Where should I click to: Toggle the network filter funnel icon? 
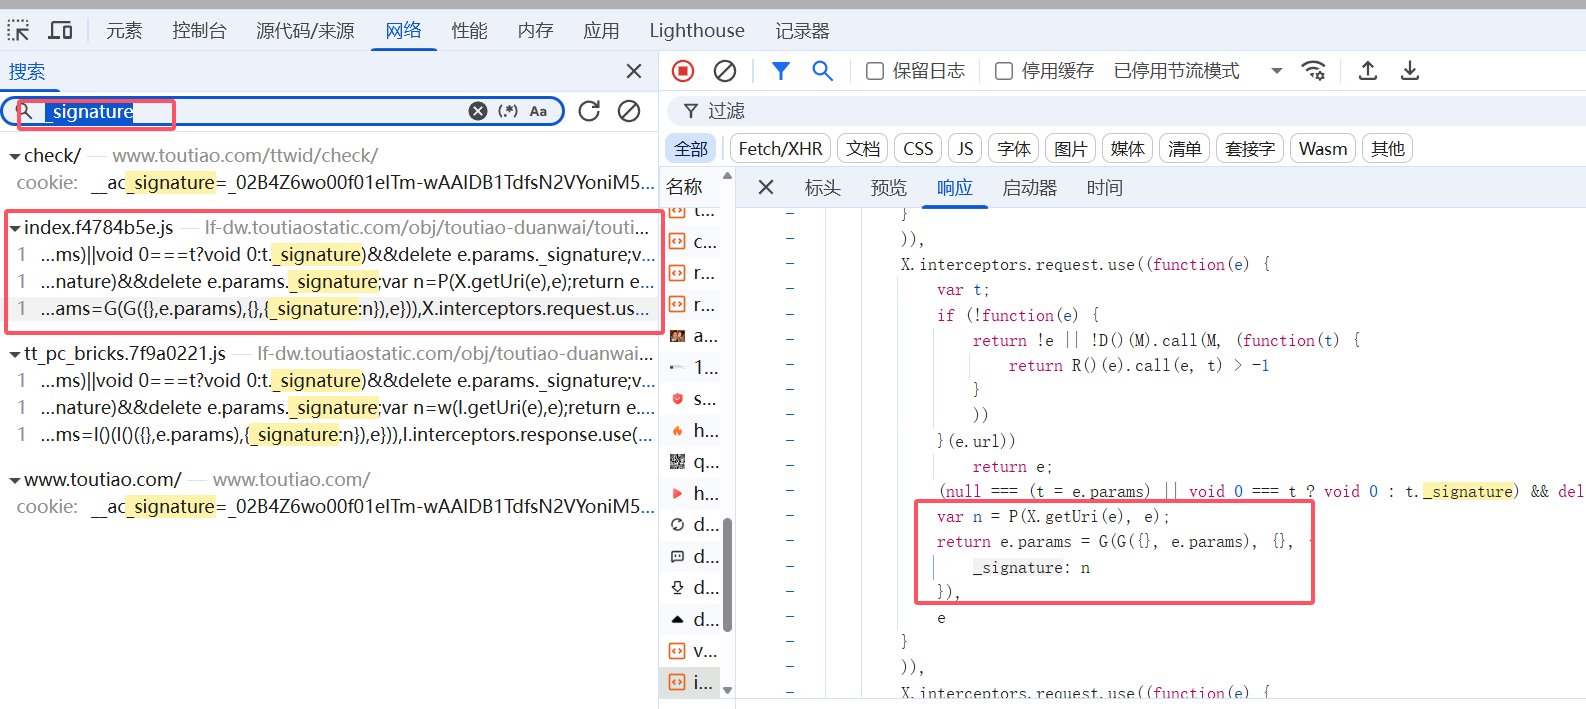pos(781,71)
